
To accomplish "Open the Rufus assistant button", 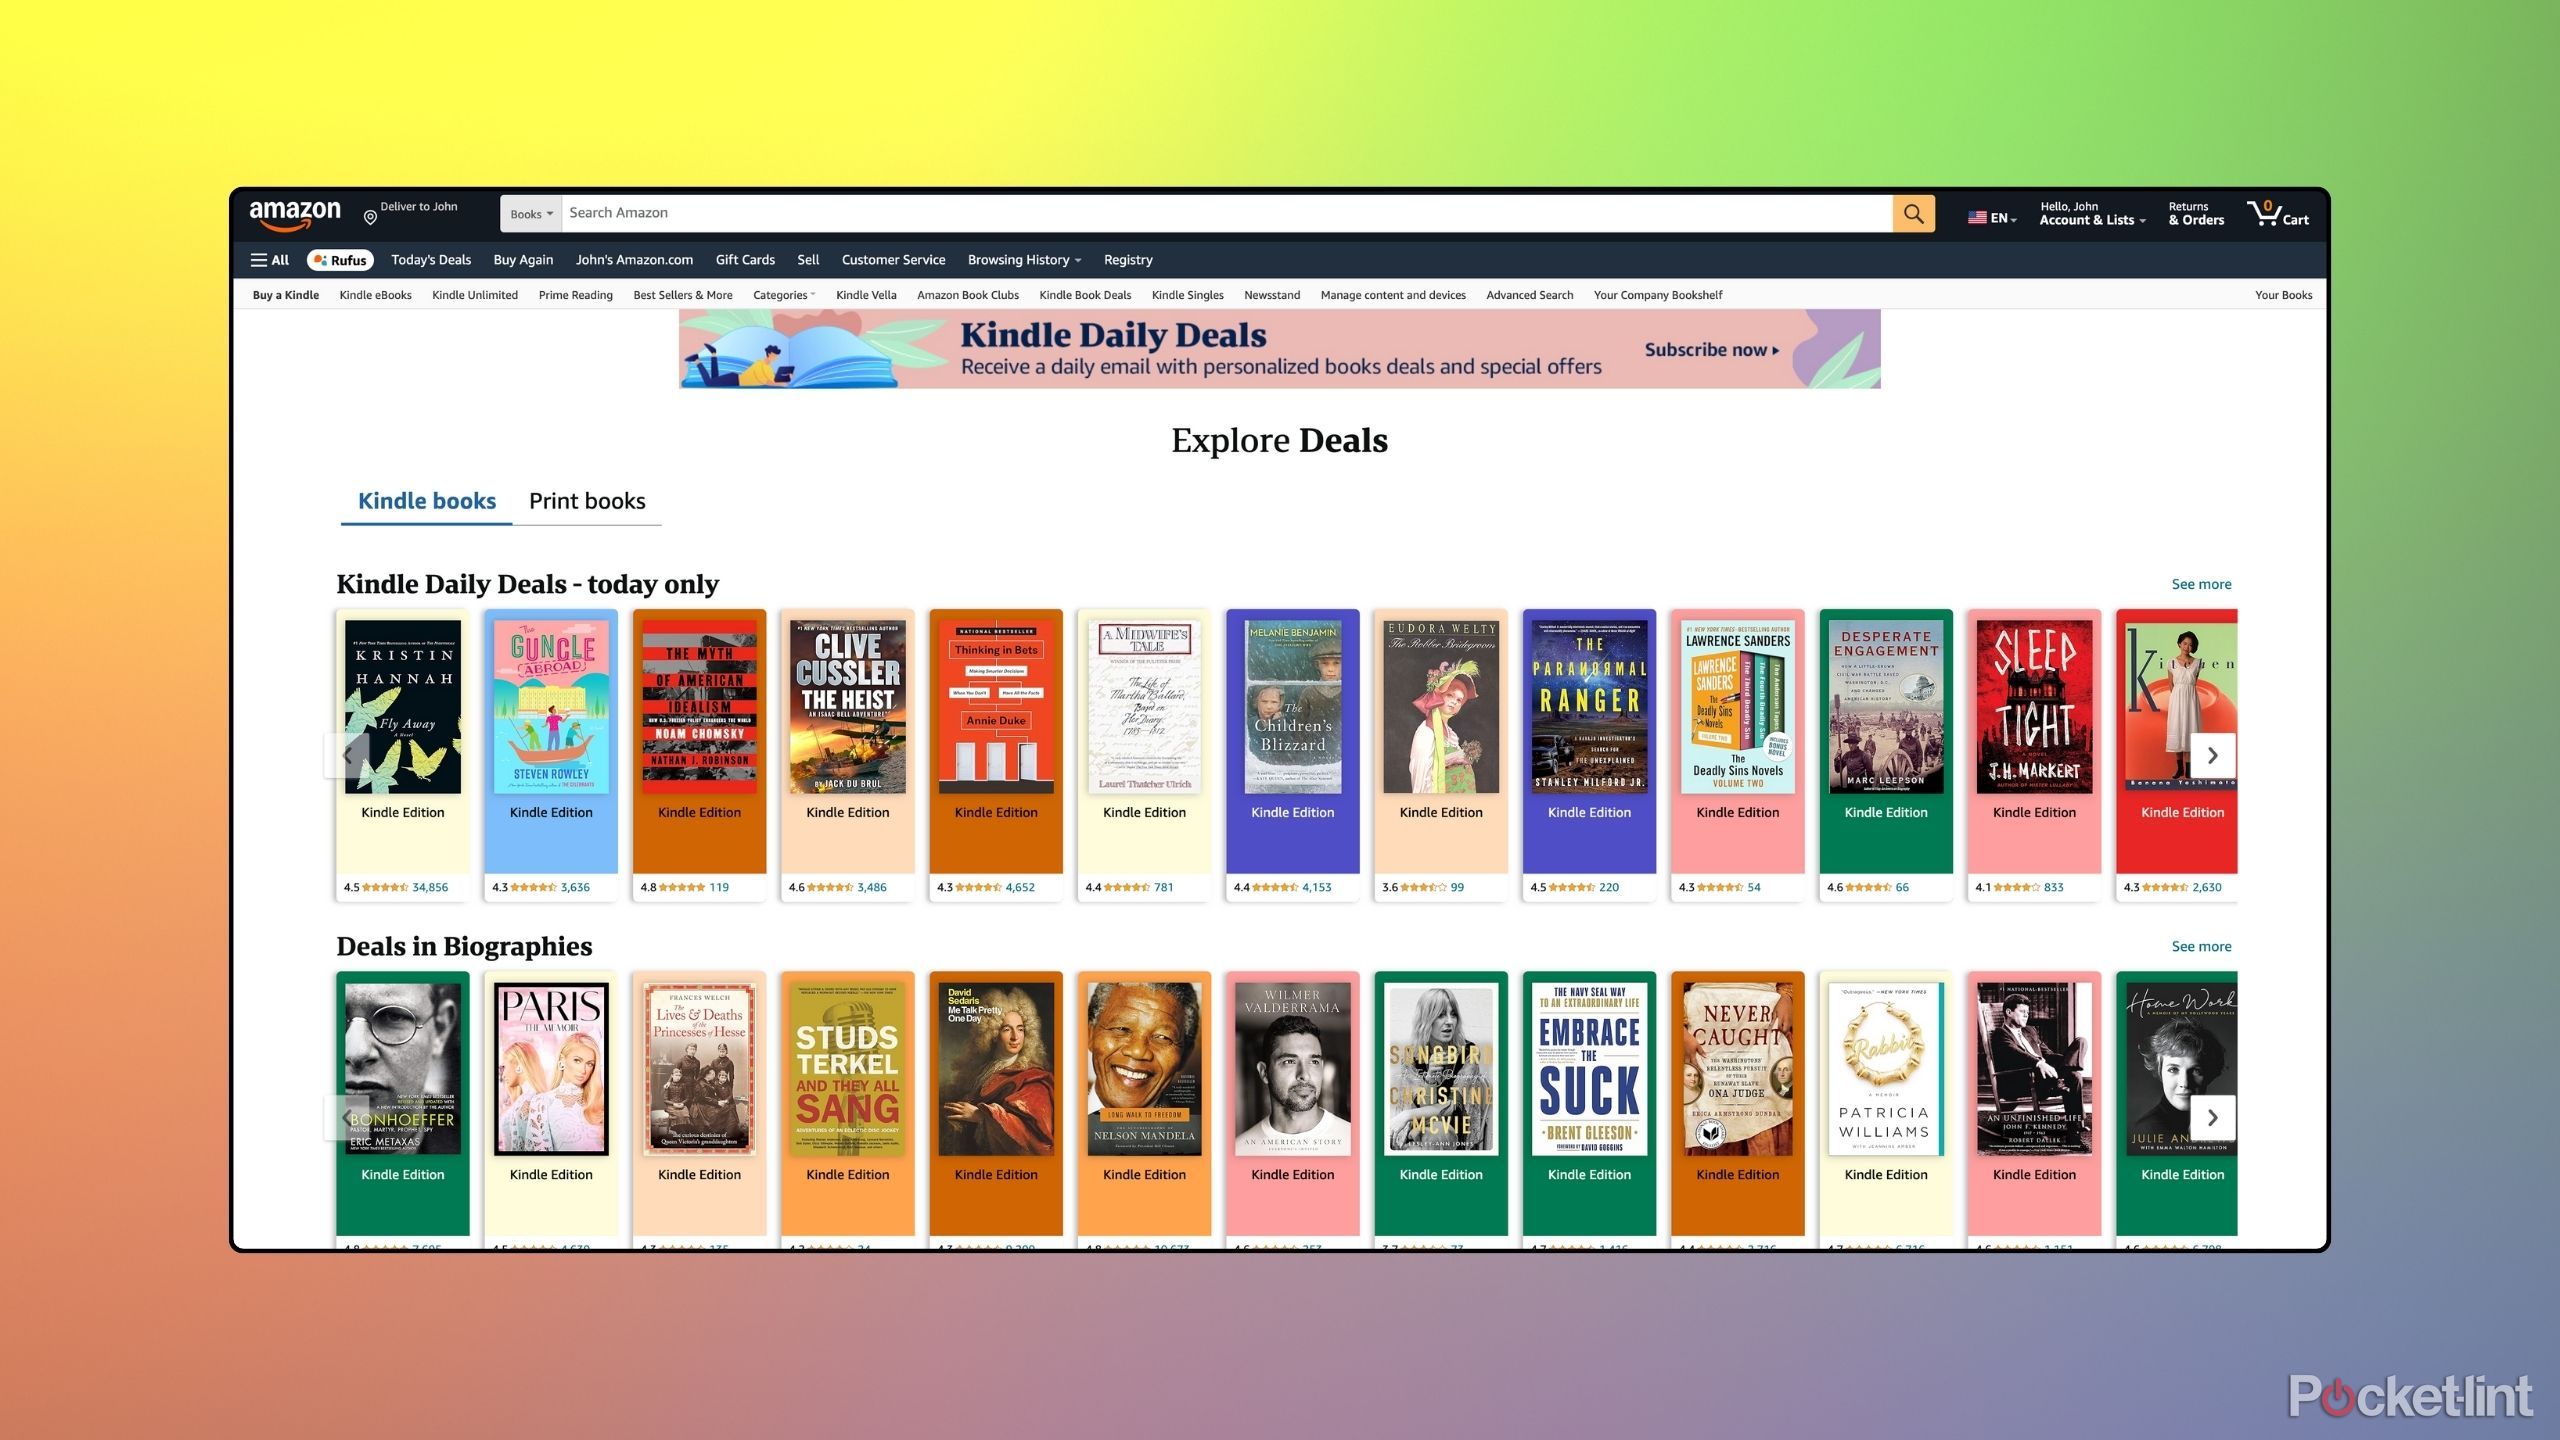I will coord(340,260).
